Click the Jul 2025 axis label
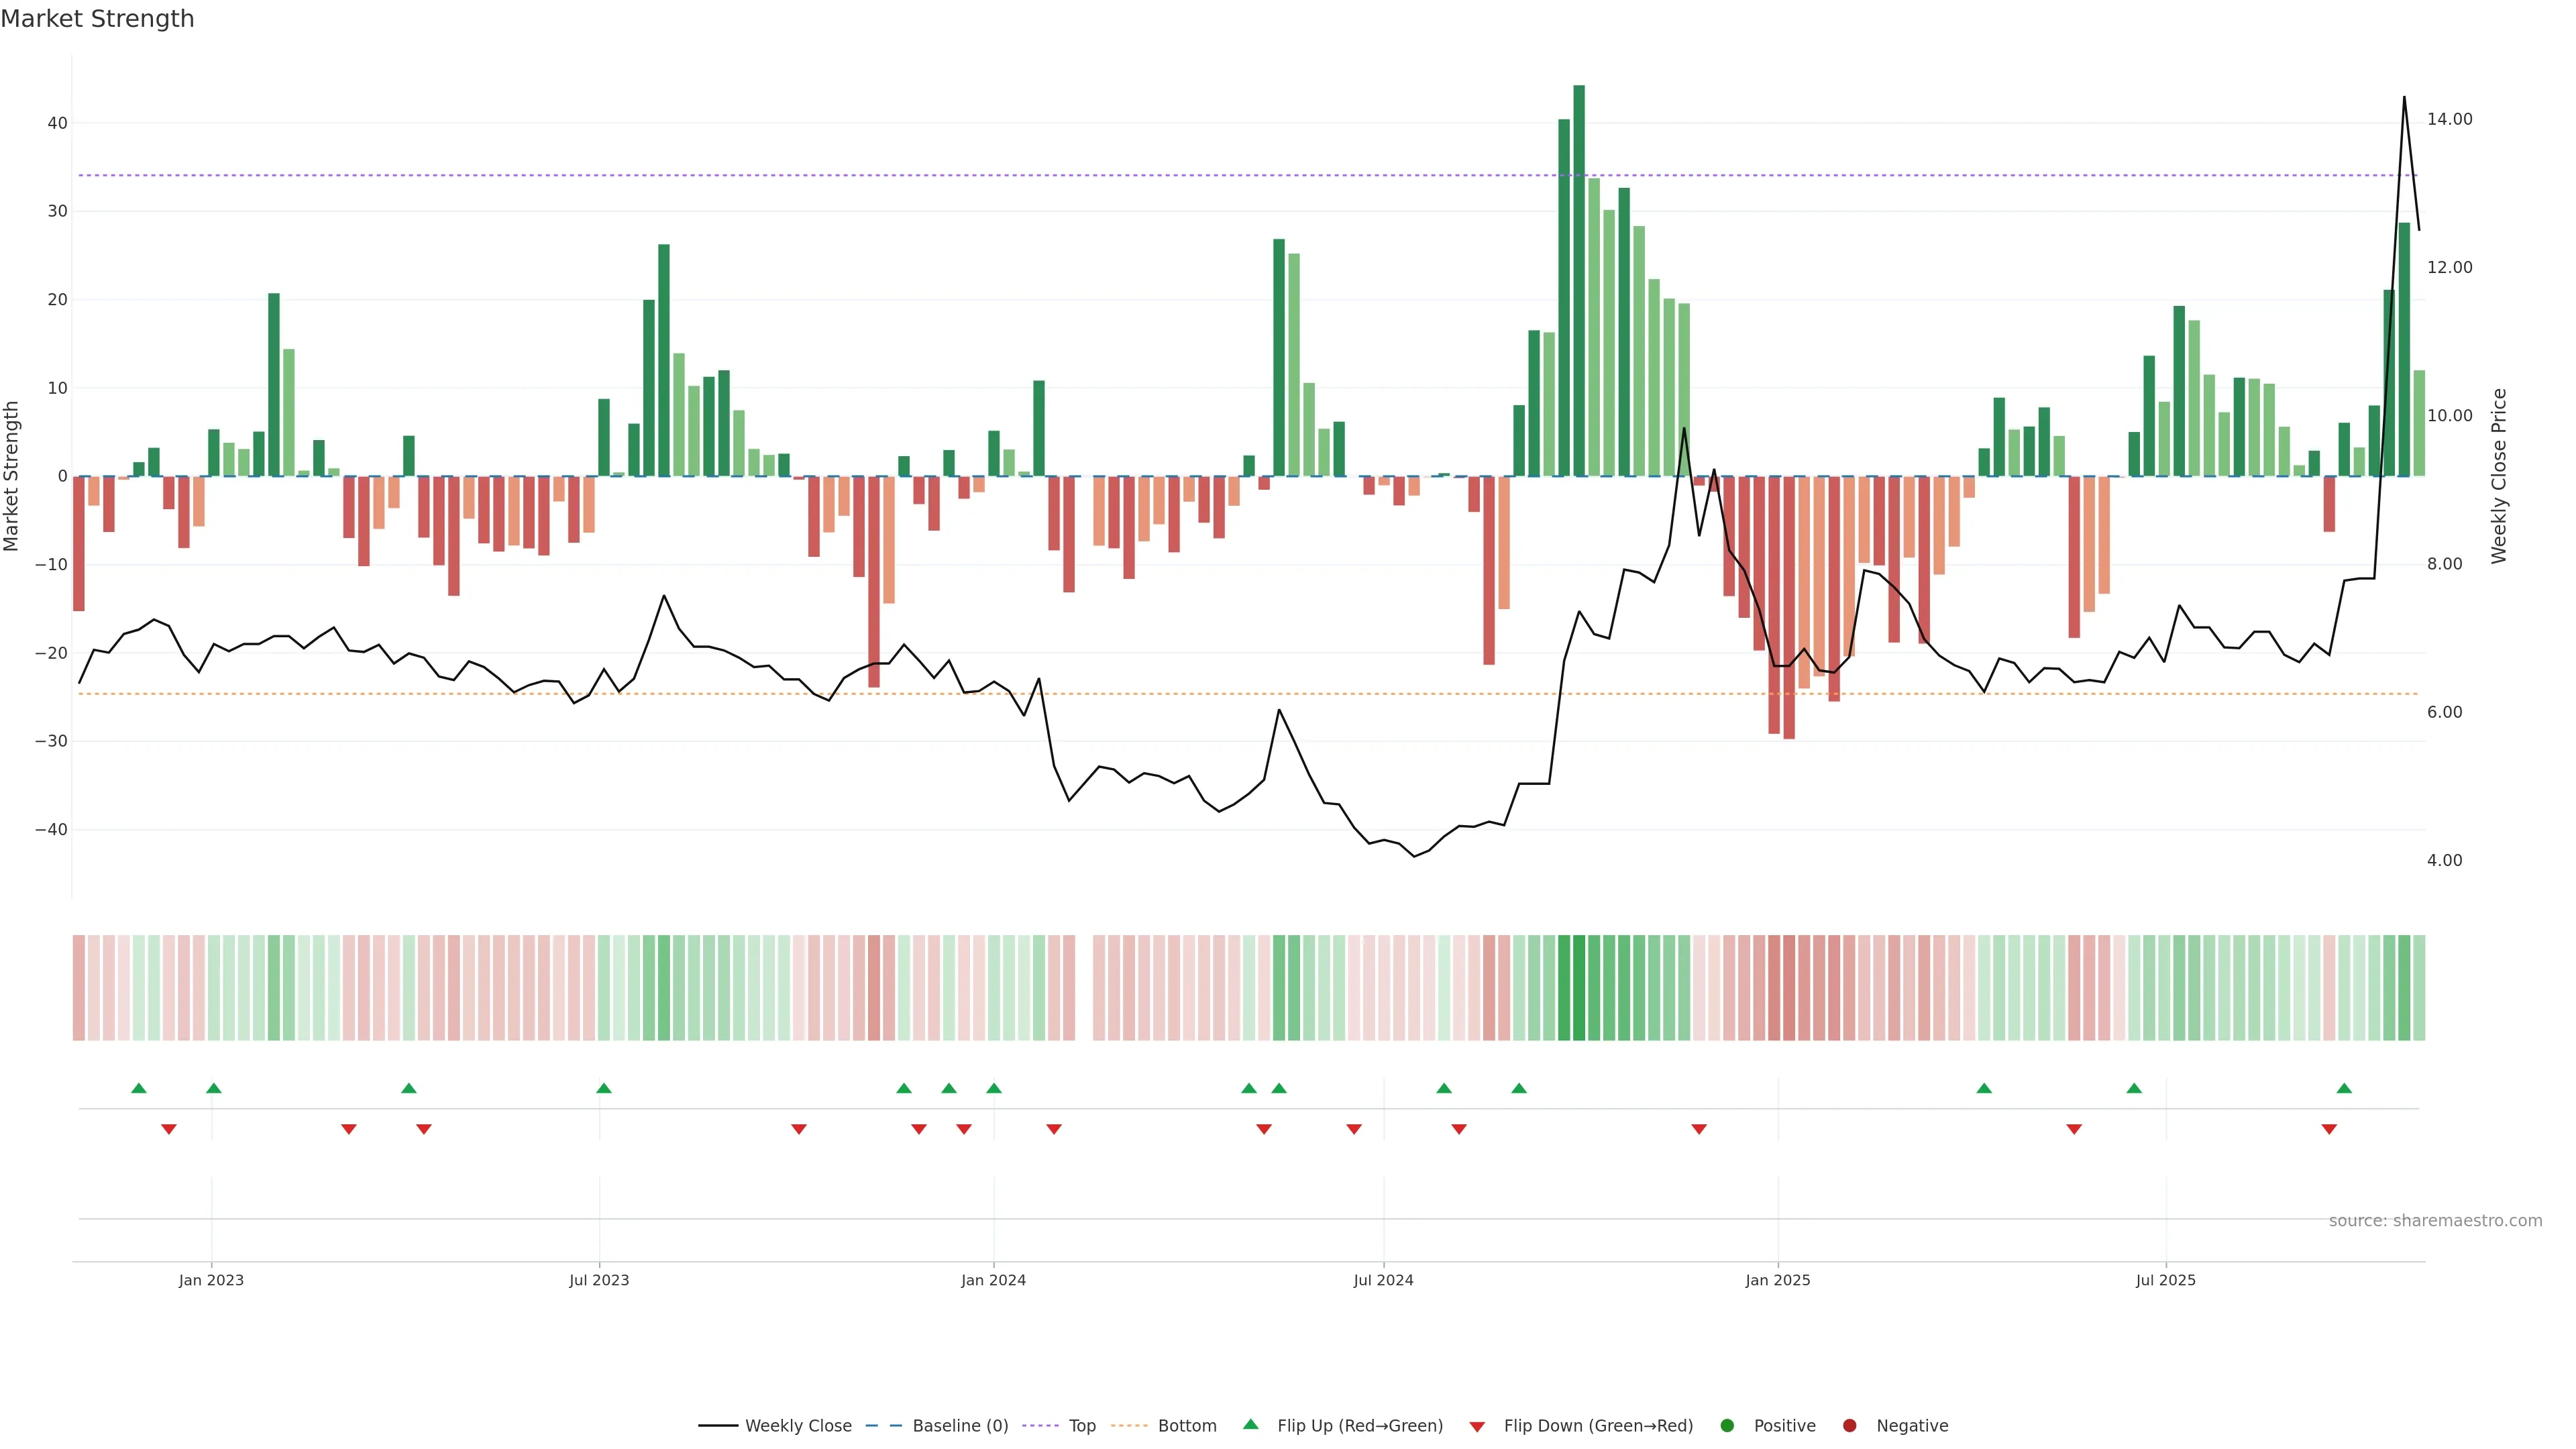Viewport: 2576px width, 1449px height. click(x=2165, y=1280)
